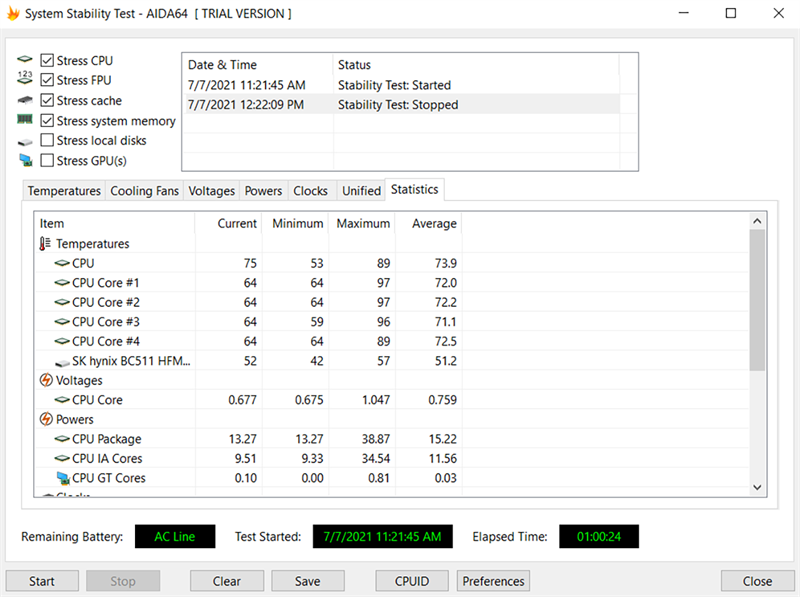Image resolution: width=800 pixels, height=597 pixels.
Task: Open the CPUID panel
Action: click(412, 581)
